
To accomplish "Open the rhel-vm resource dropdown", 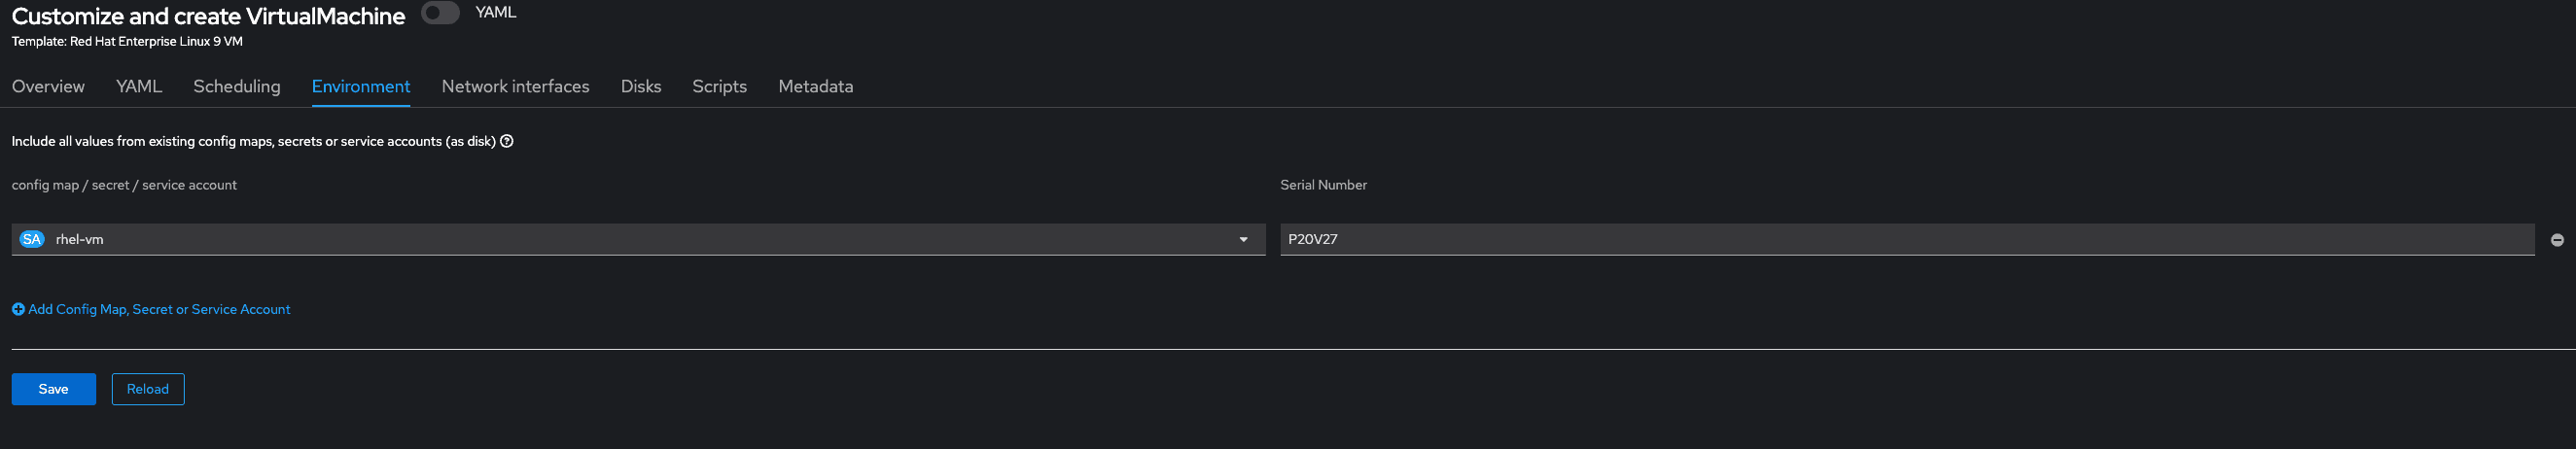I will point(638,239).
